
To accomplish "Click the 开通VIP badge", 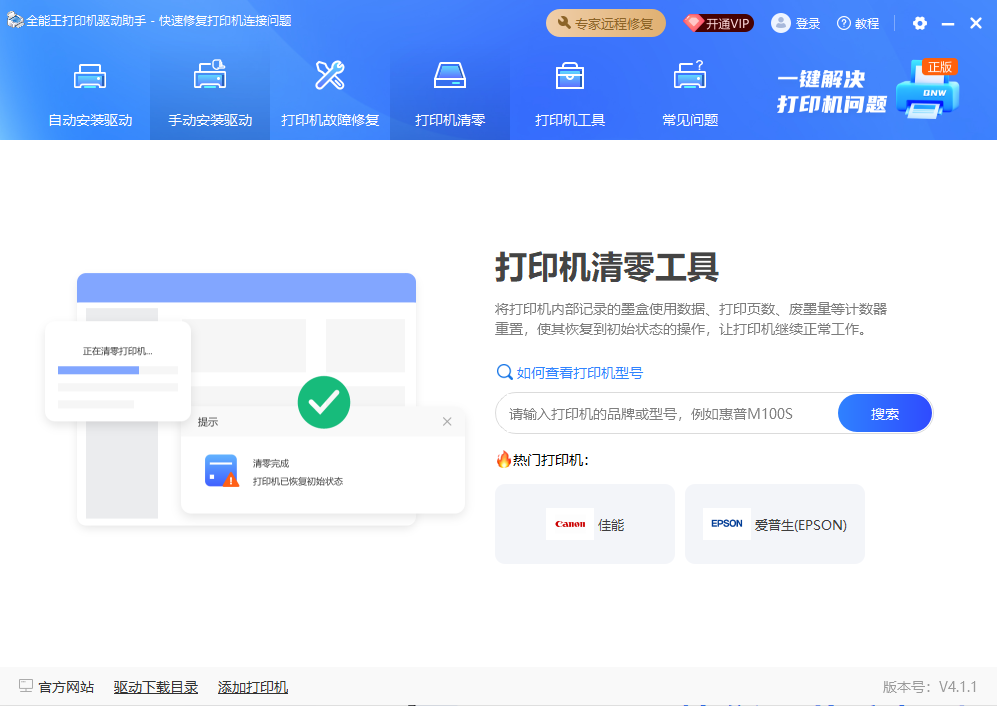I will pyautogui.click(x=719, y=23).
